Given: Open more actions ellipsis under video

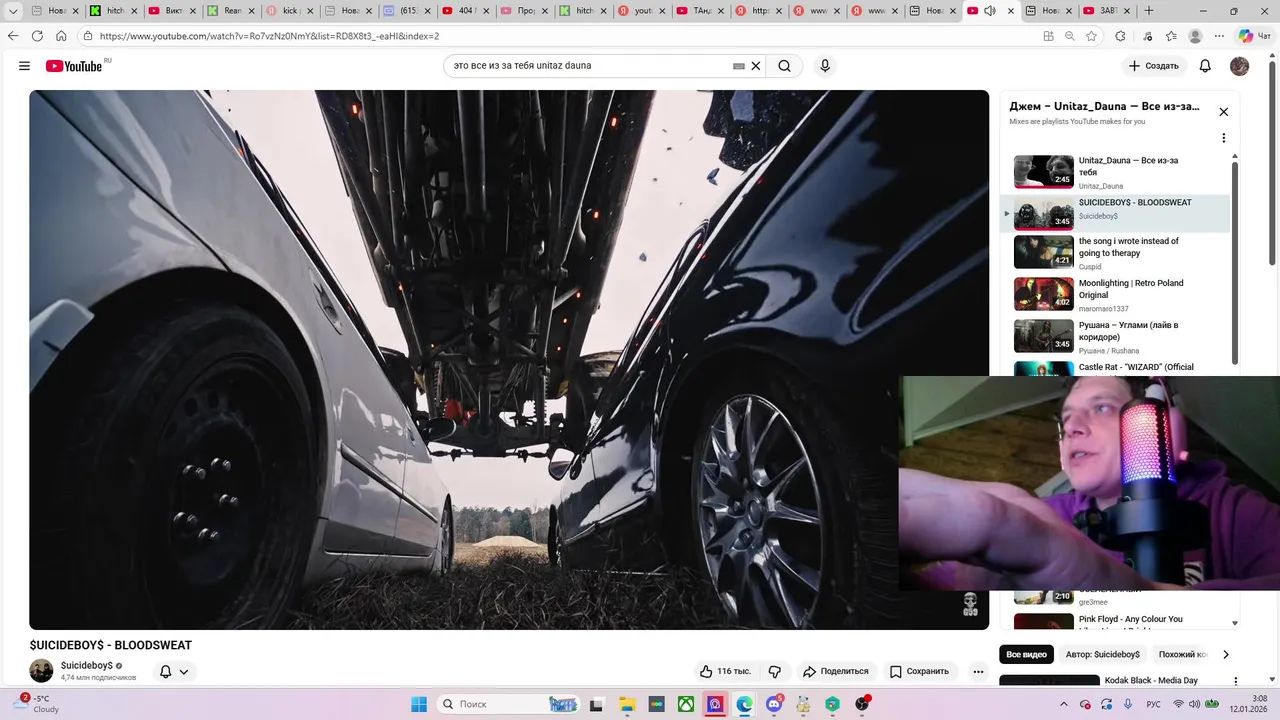Looking at the screenshot, I should [x=979, y=671].
